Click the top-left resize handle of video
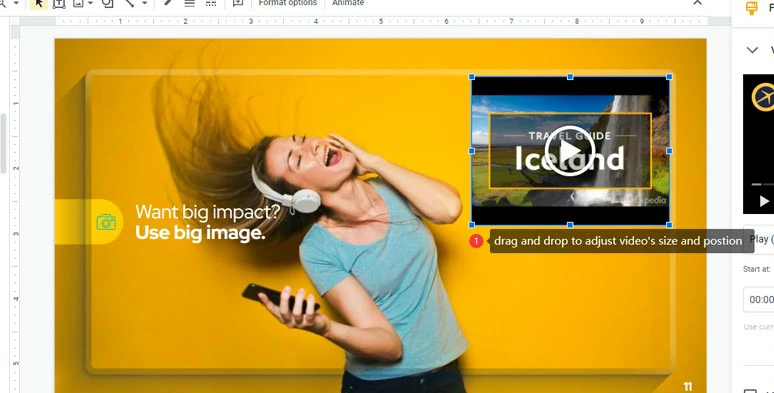The image size is (774, 393). point(471,77)
